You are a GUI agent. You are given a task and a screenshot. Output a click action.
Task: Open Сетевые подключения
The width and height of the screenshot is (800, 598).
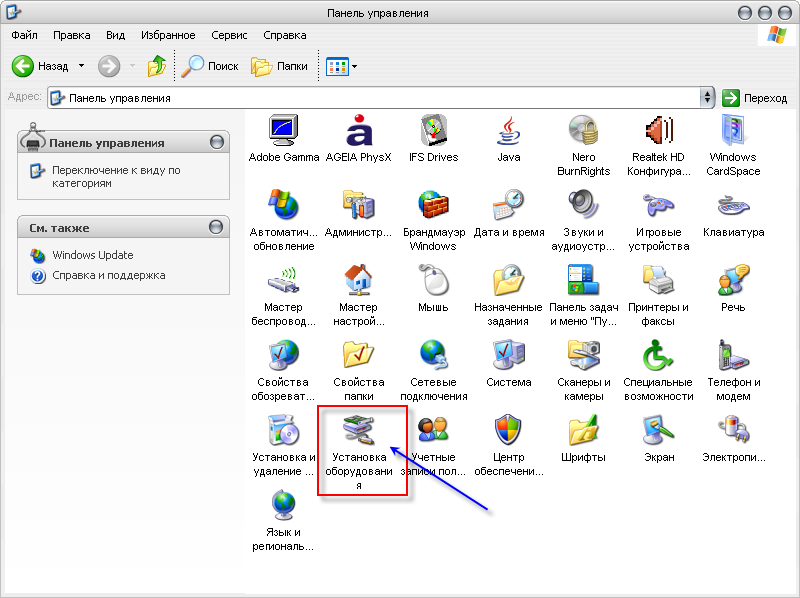click(x=434, y=370)
